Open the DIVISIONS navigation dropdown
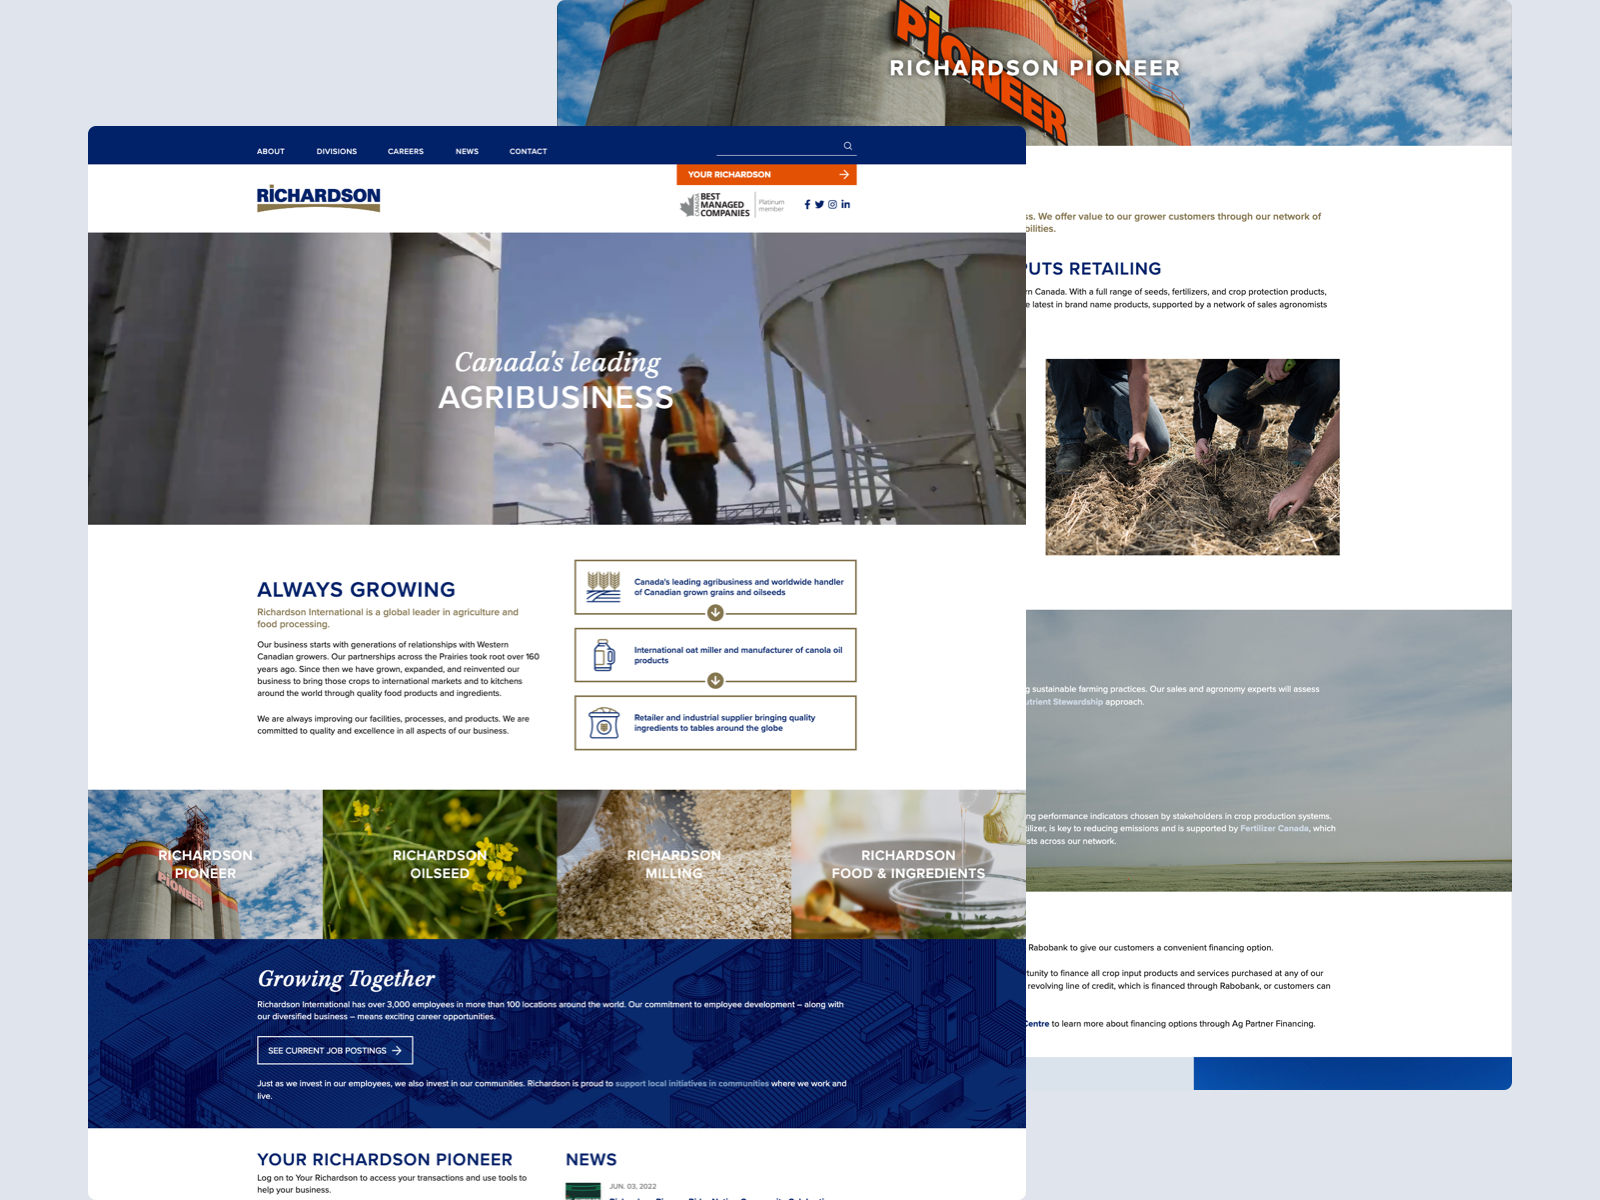Viewport: 1600px width, 1200px height. (336, 151)
